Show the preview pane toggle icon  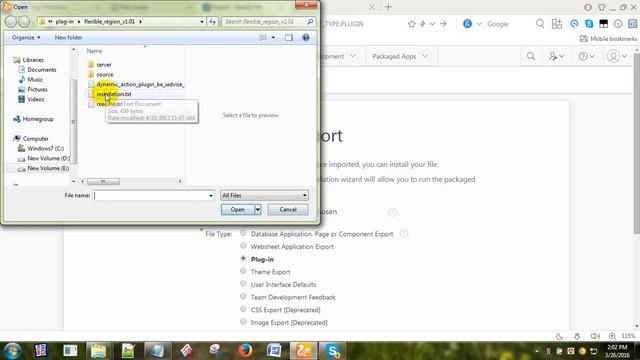click(x=289, y=38)
